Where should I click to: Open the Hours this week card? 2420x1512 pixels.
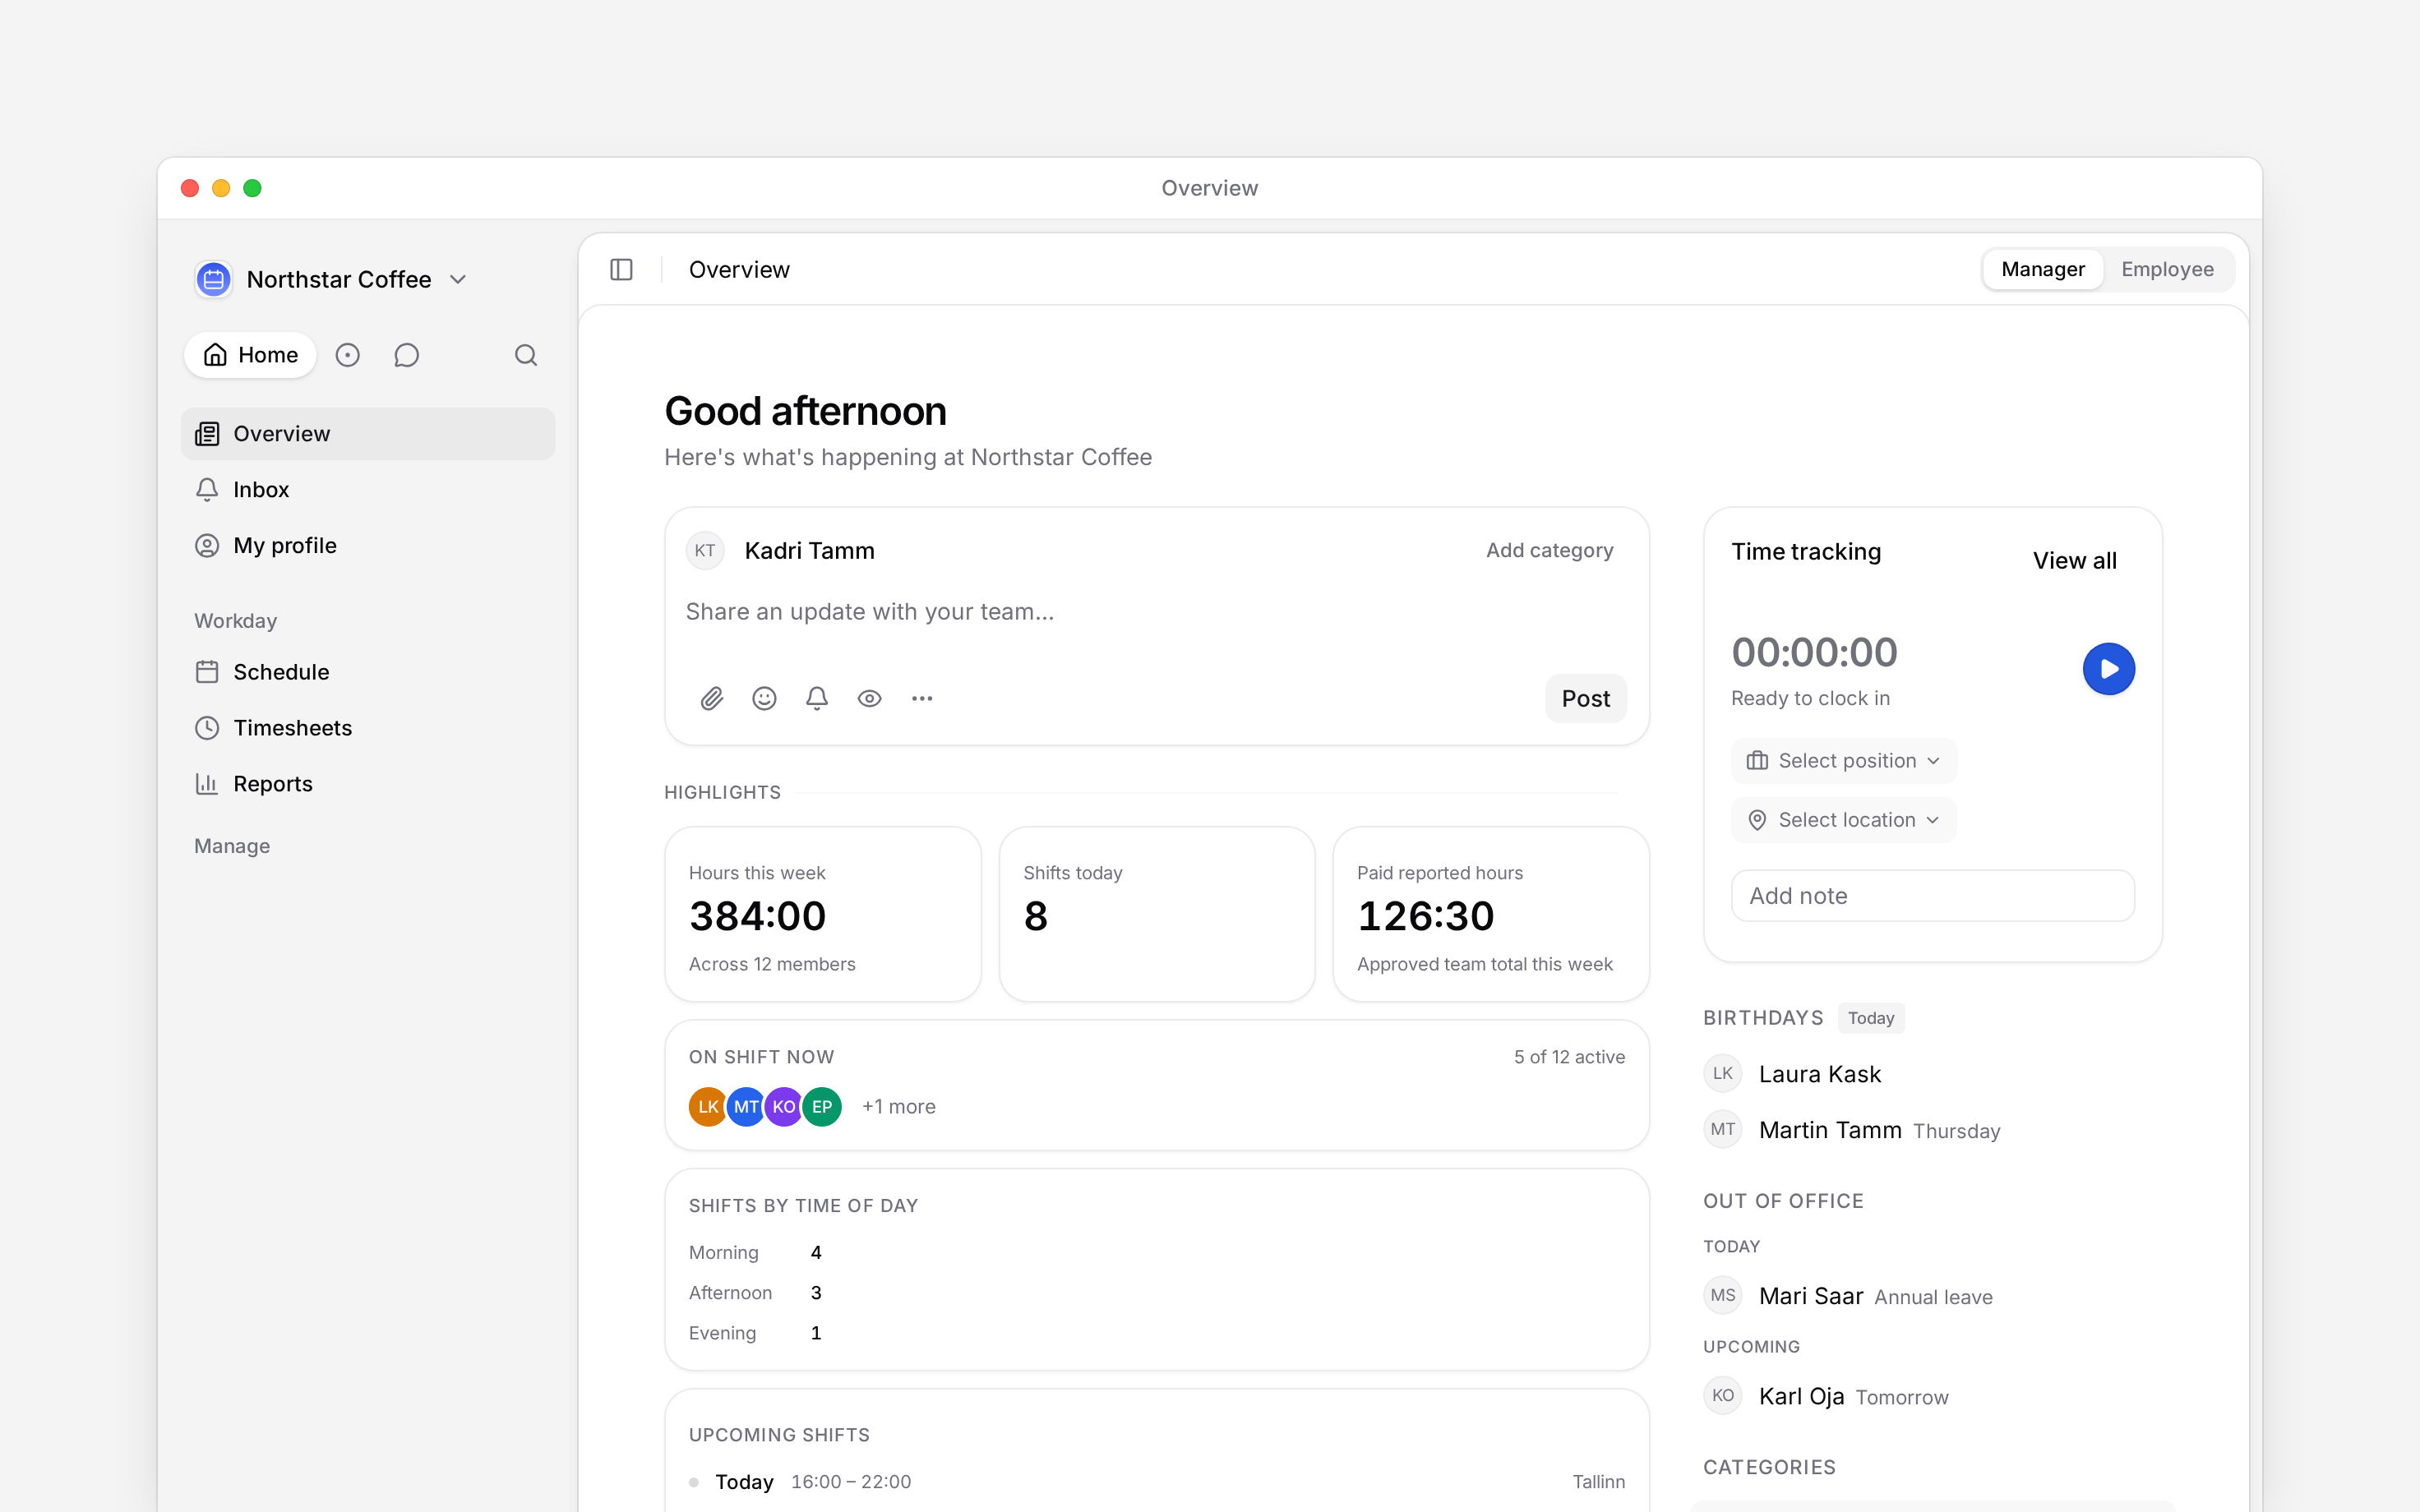(823, 914)
